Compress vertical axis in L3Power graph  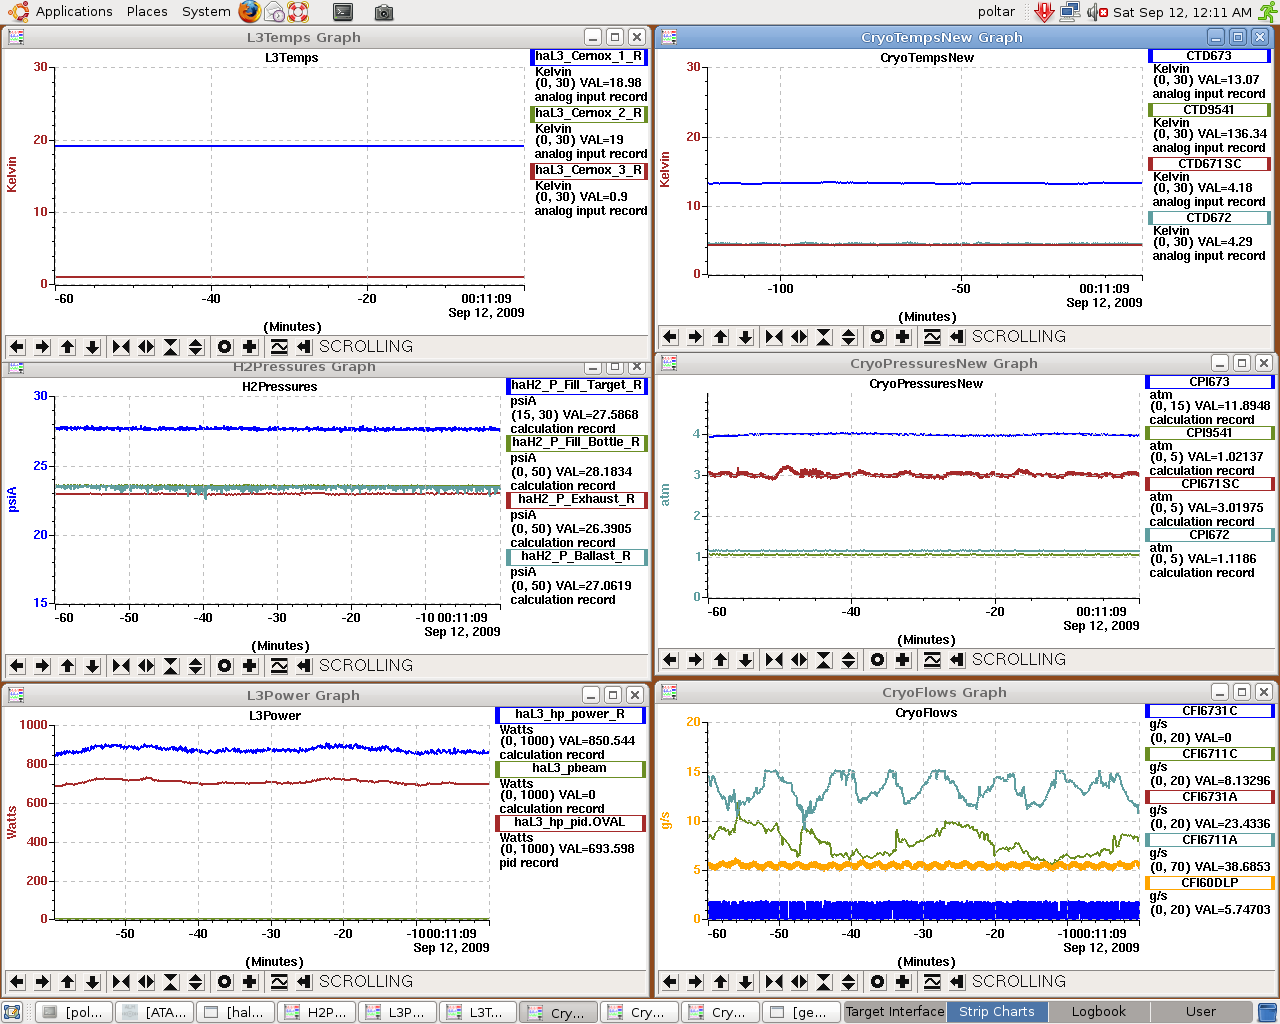coord(171,982)
